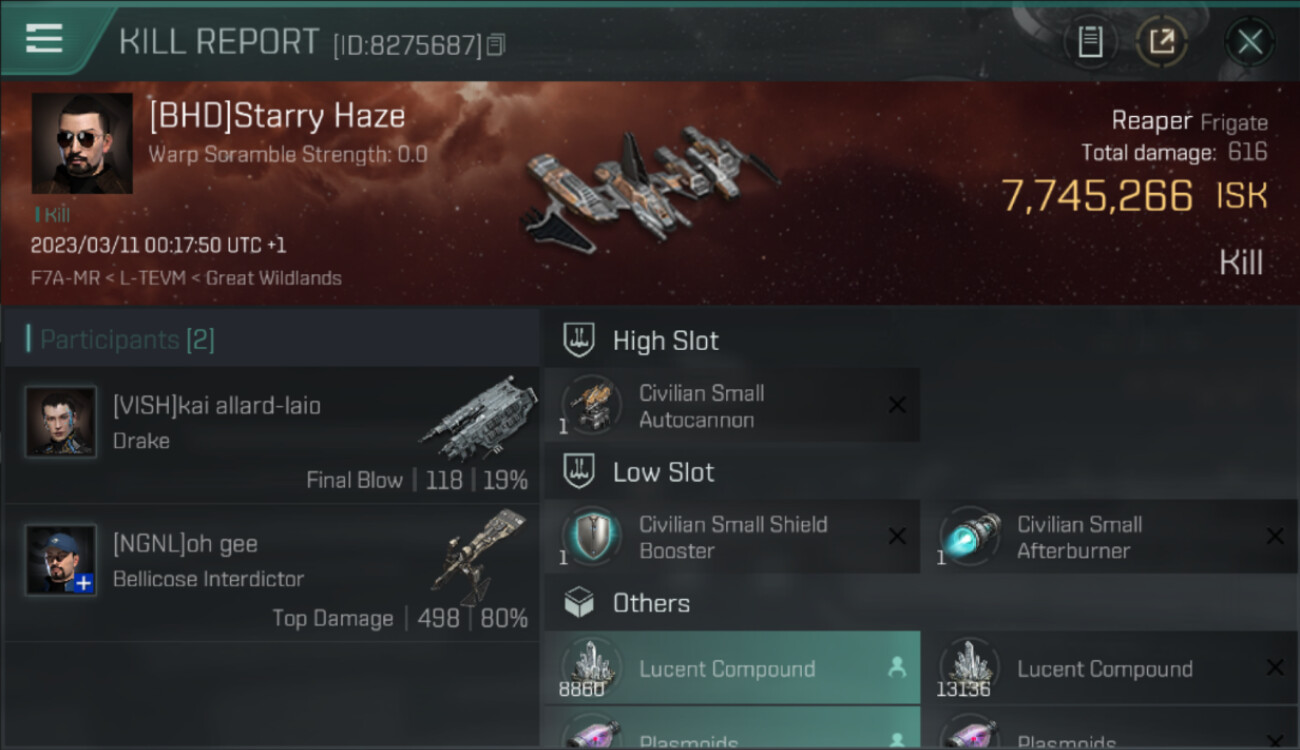Open oh gee's Bellicose Interdictor entry
1300x750 pixels.
click(271, 573)
